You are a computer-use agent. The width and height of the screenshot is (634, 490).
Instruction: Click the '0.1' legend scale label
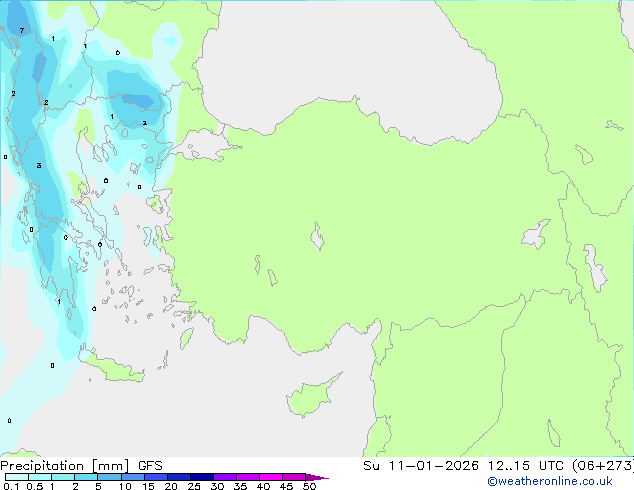tap(11, 486)
